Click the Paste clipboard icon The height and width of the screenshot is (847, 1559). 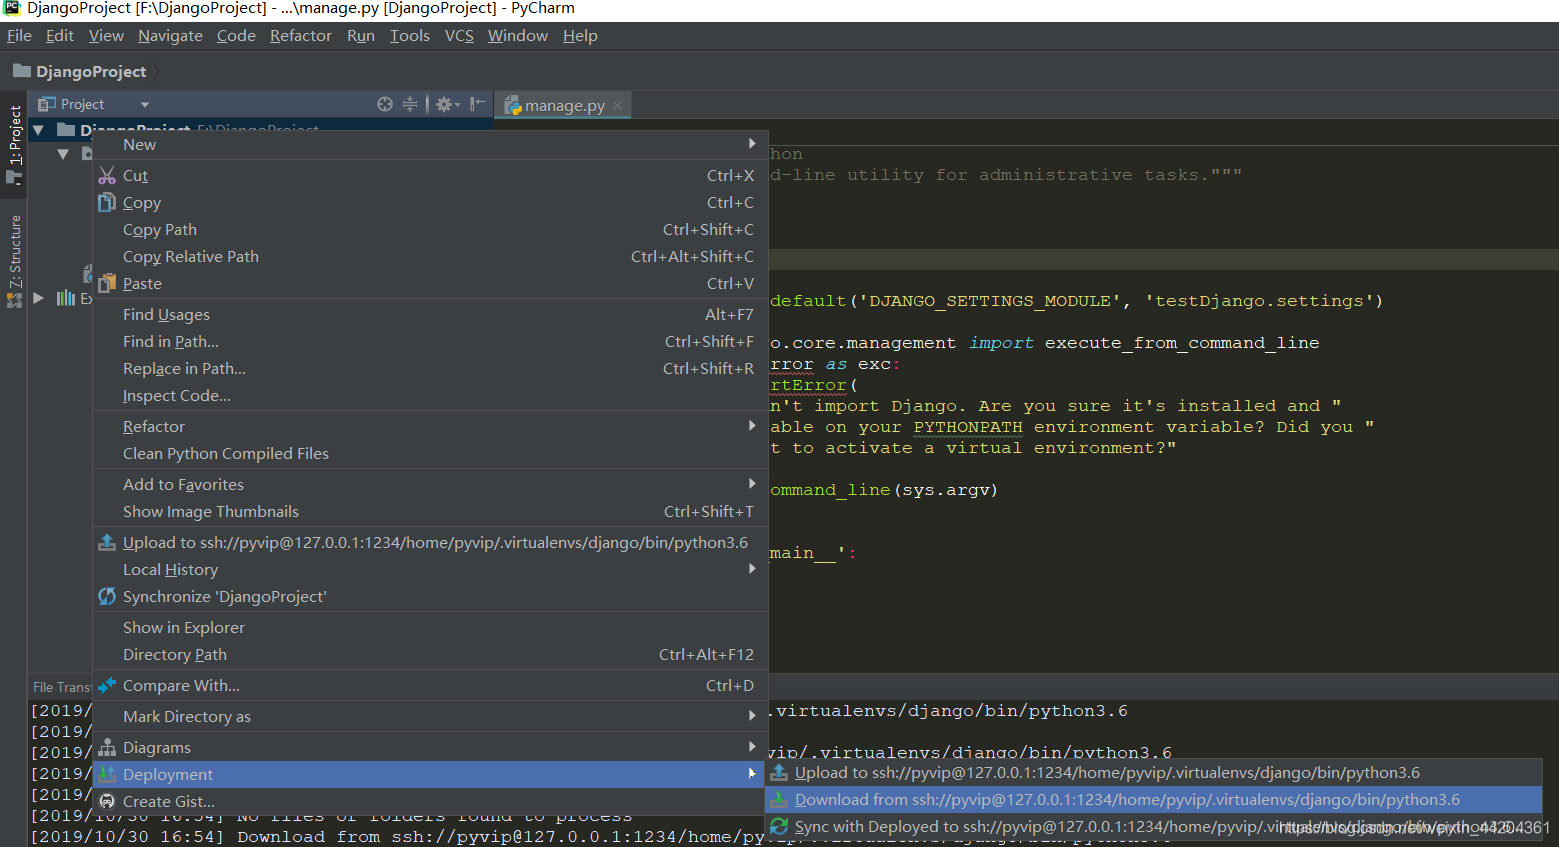click(107, 284)
